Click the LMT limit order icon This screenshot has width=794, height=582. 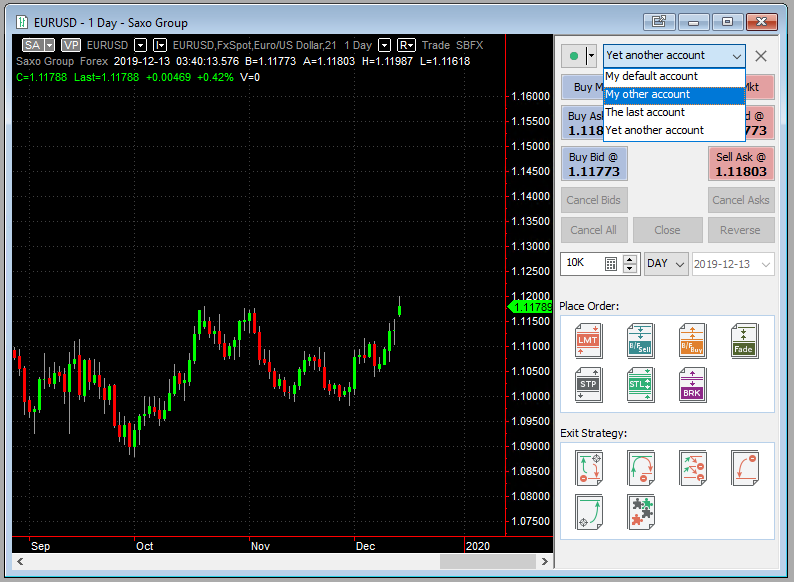point(589,341)
